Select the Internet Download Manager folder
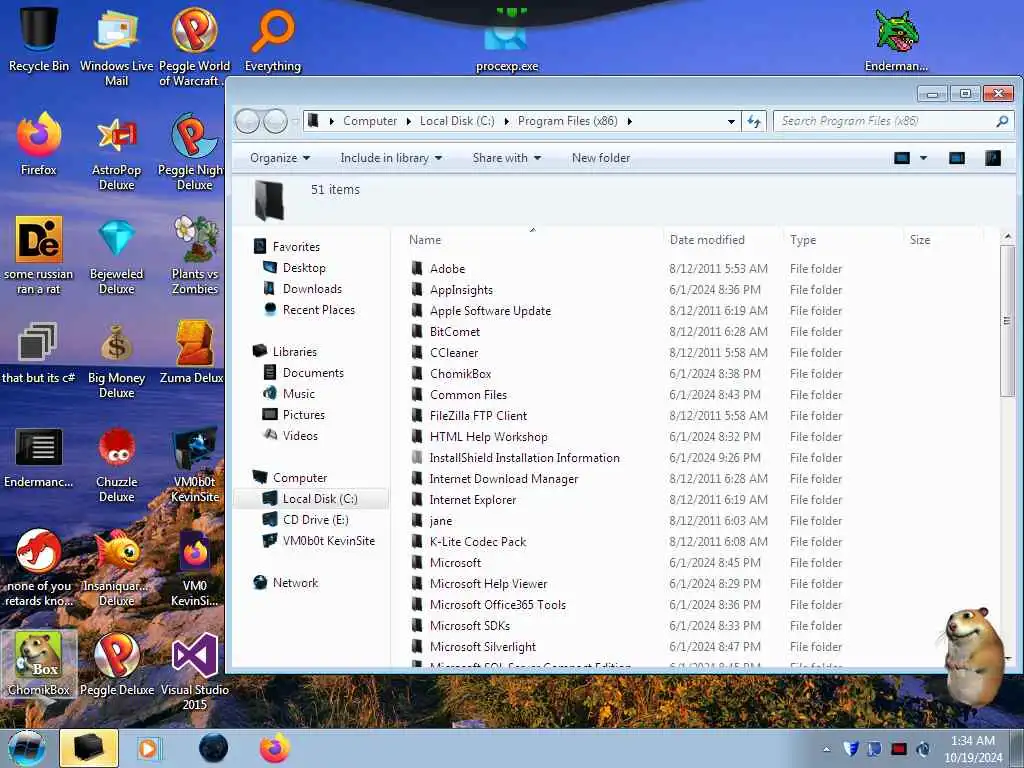 [x=504, y=479]
